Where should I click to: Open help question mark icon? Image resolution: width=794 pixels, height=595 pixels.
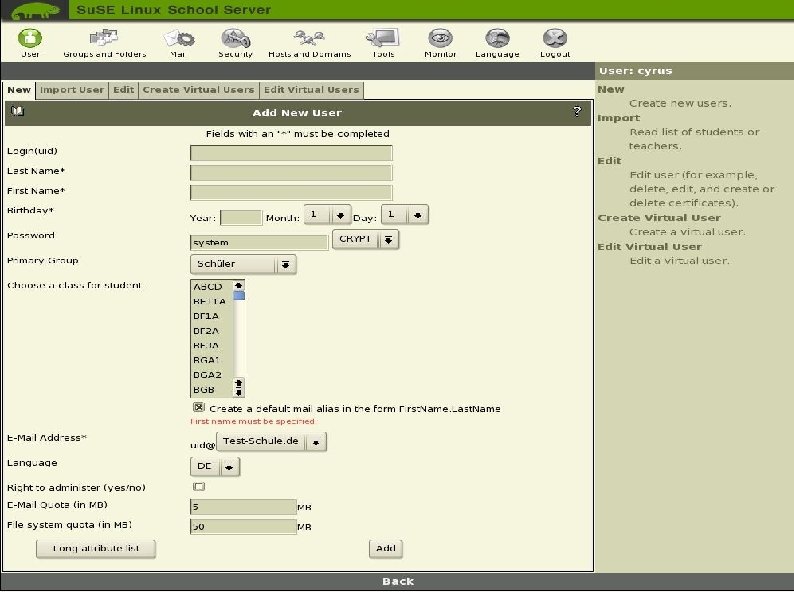(x=577, y=111)
